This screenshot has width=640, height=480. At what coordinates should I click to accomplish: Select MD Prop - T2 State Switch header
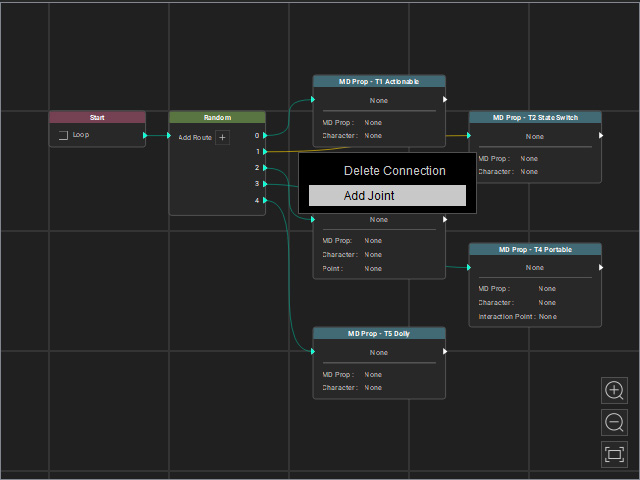pyautogui.click(x=535, y=118)
